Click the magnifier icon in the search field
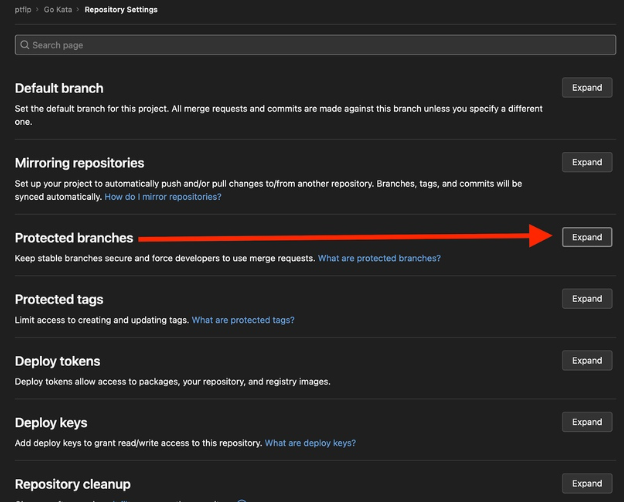 (x=24, y=45)
